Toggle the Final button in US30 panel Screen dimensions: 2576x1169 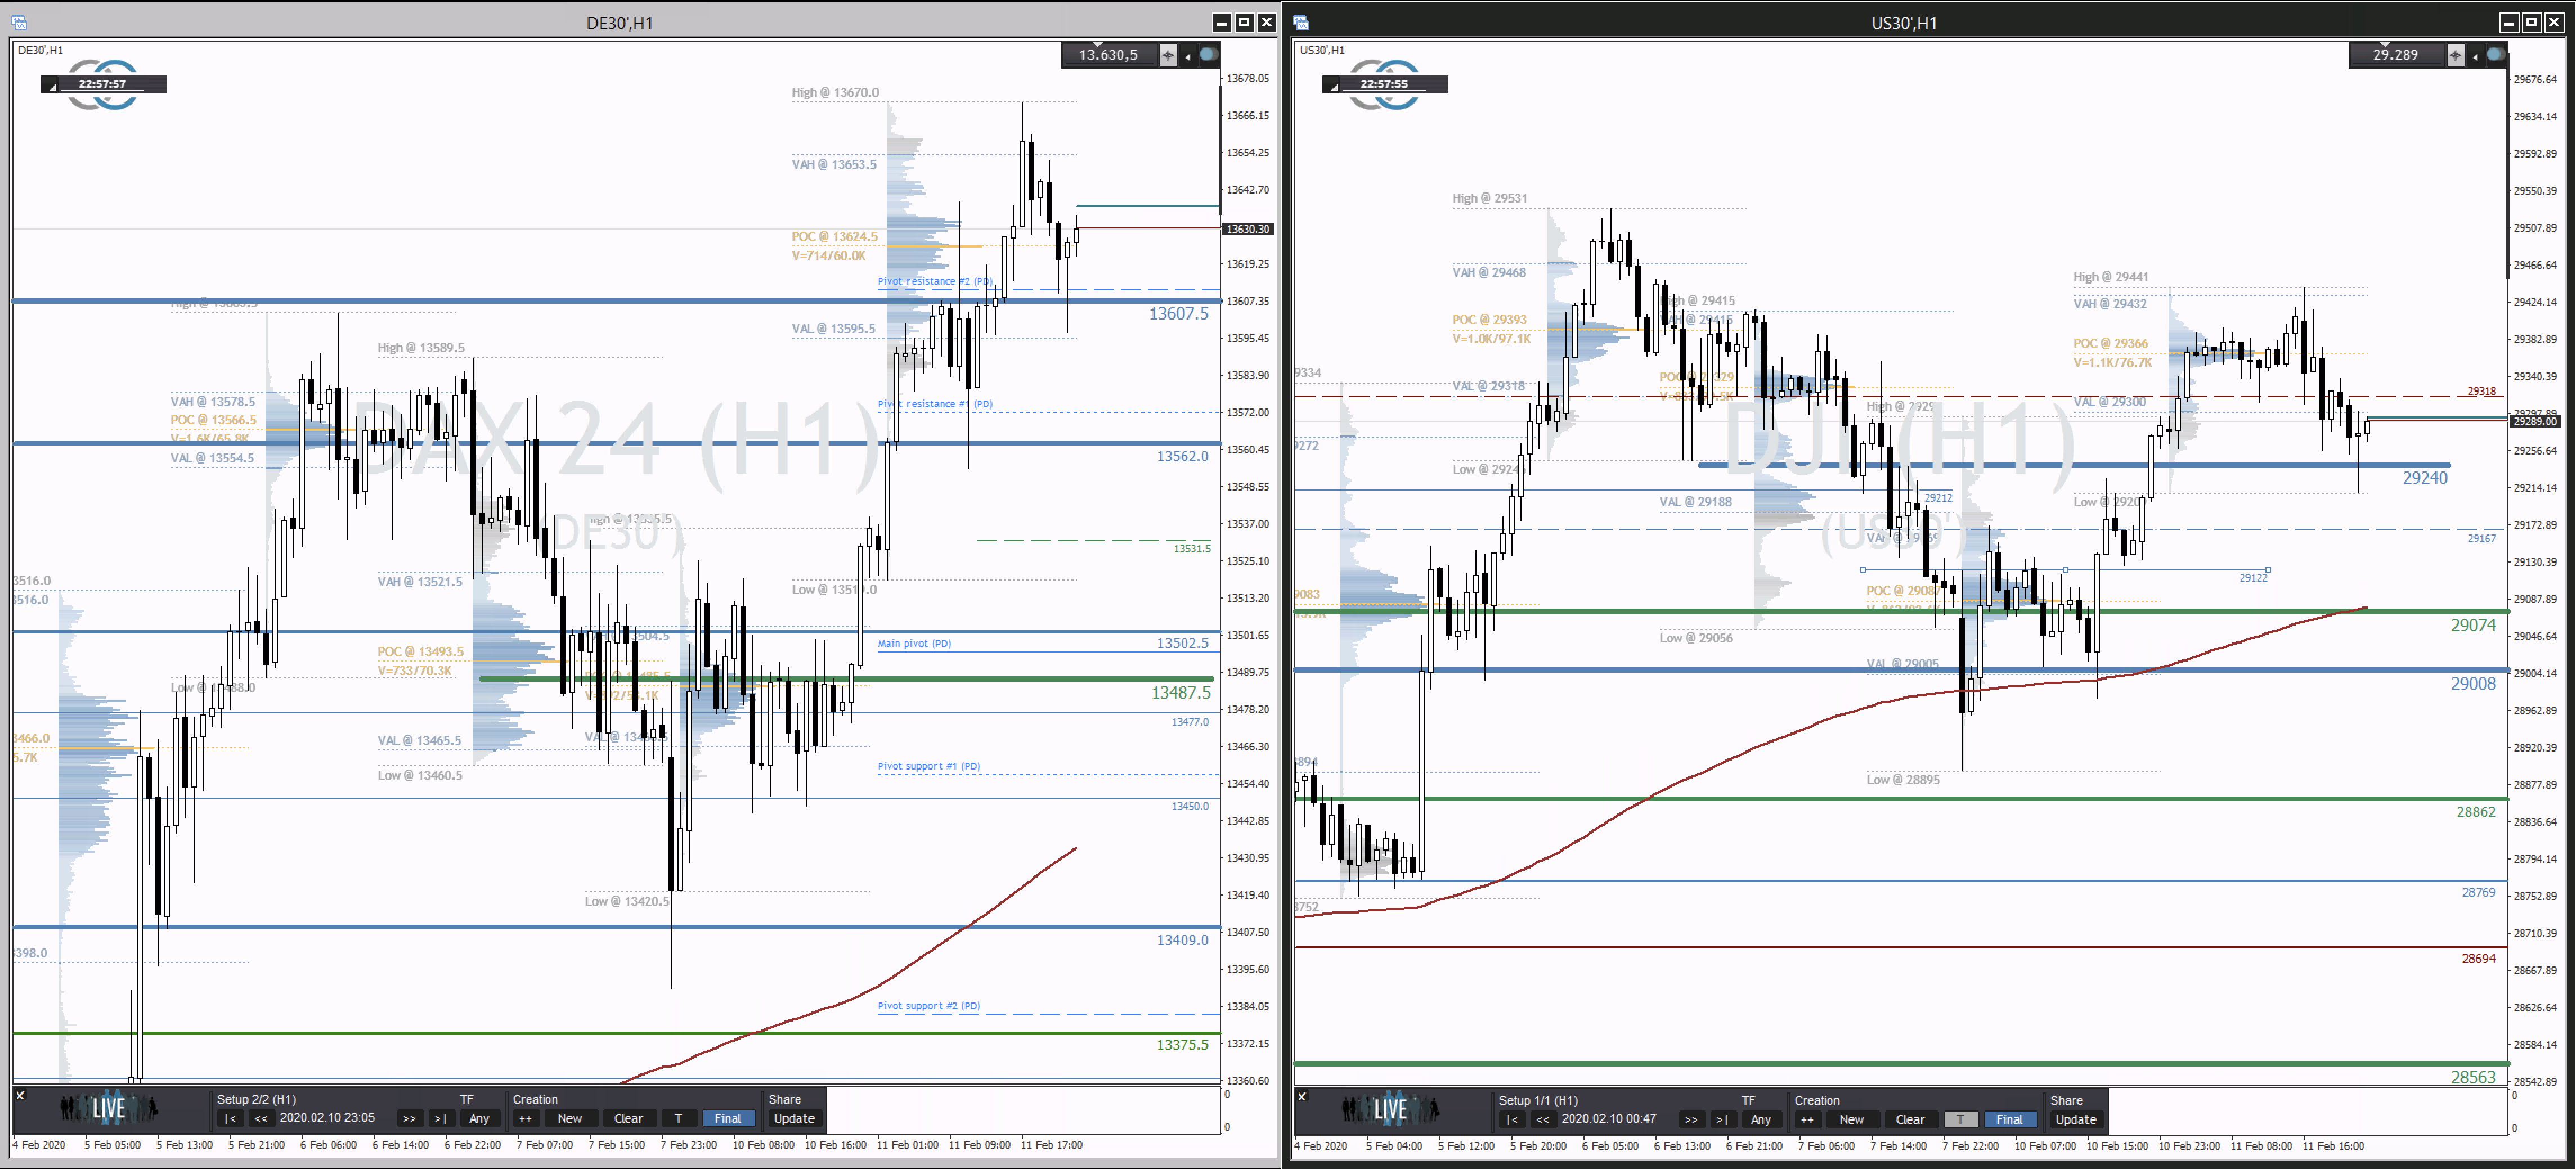point(2010,1119)
